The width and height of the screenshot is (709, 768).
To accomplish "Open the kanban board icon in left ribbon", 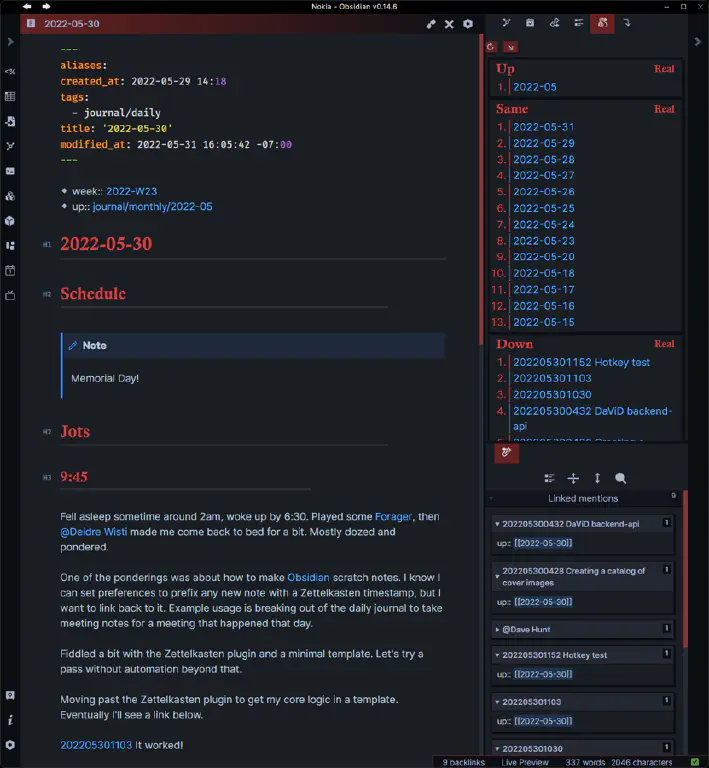I will [10, 245].
